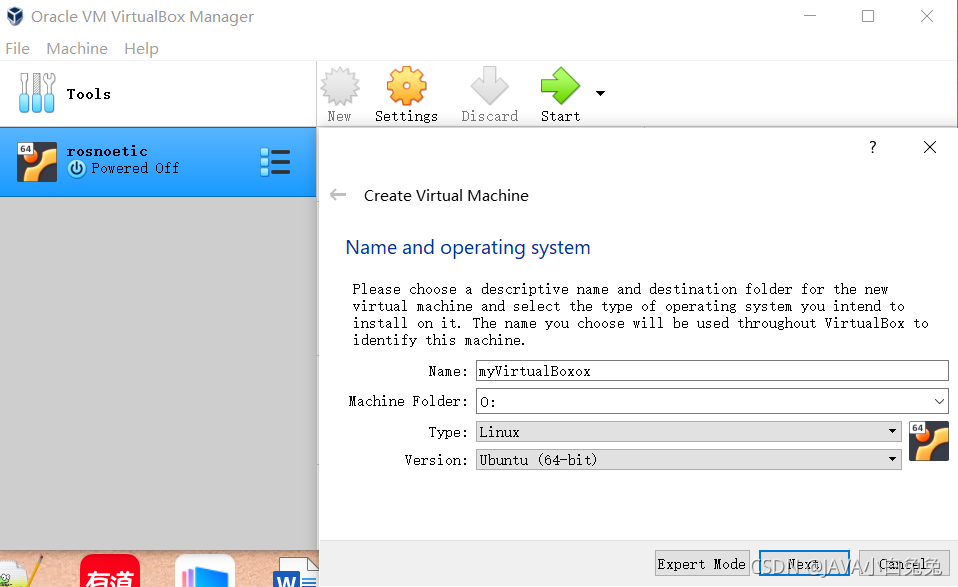The width and height of the screenshot is (958, 587).
Task: Minimize the VirtualBox Manager window
Action: [810, 16]
